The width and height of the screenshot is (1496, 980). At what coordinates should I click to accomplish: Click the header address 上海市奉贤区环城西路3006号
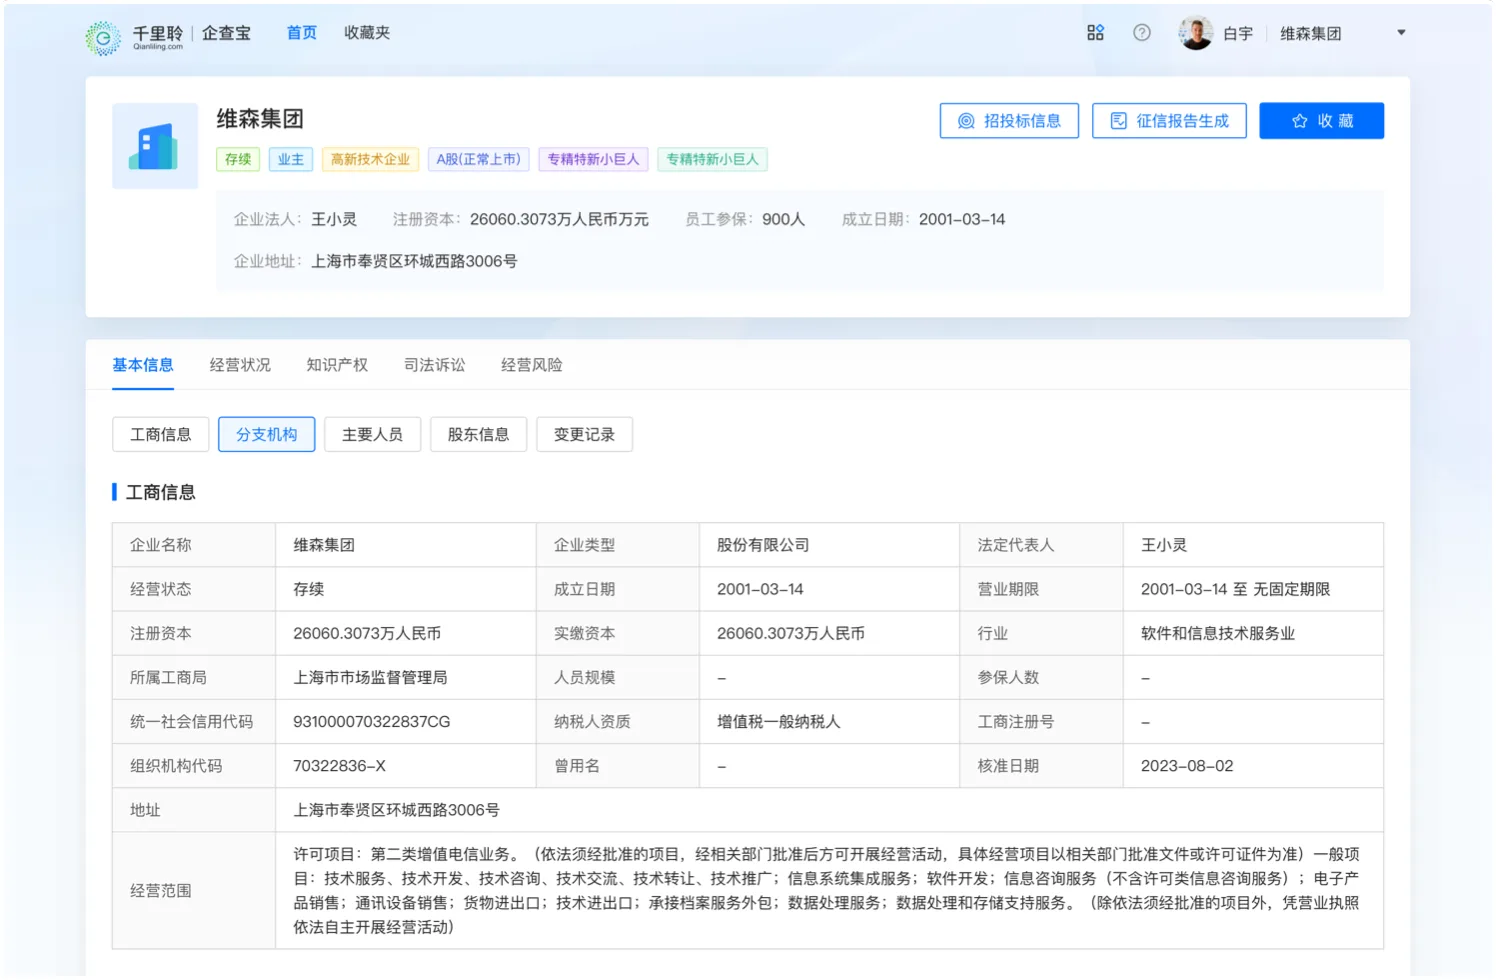tap(414, 261)
